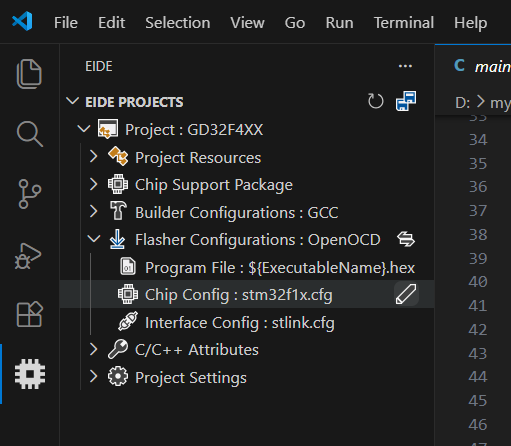The width and height of the screenshot is (511, 446).
Task: Collapse Flasher Configurations OpenOCD node
Action: pyautogui.click(x=94, y=239)
